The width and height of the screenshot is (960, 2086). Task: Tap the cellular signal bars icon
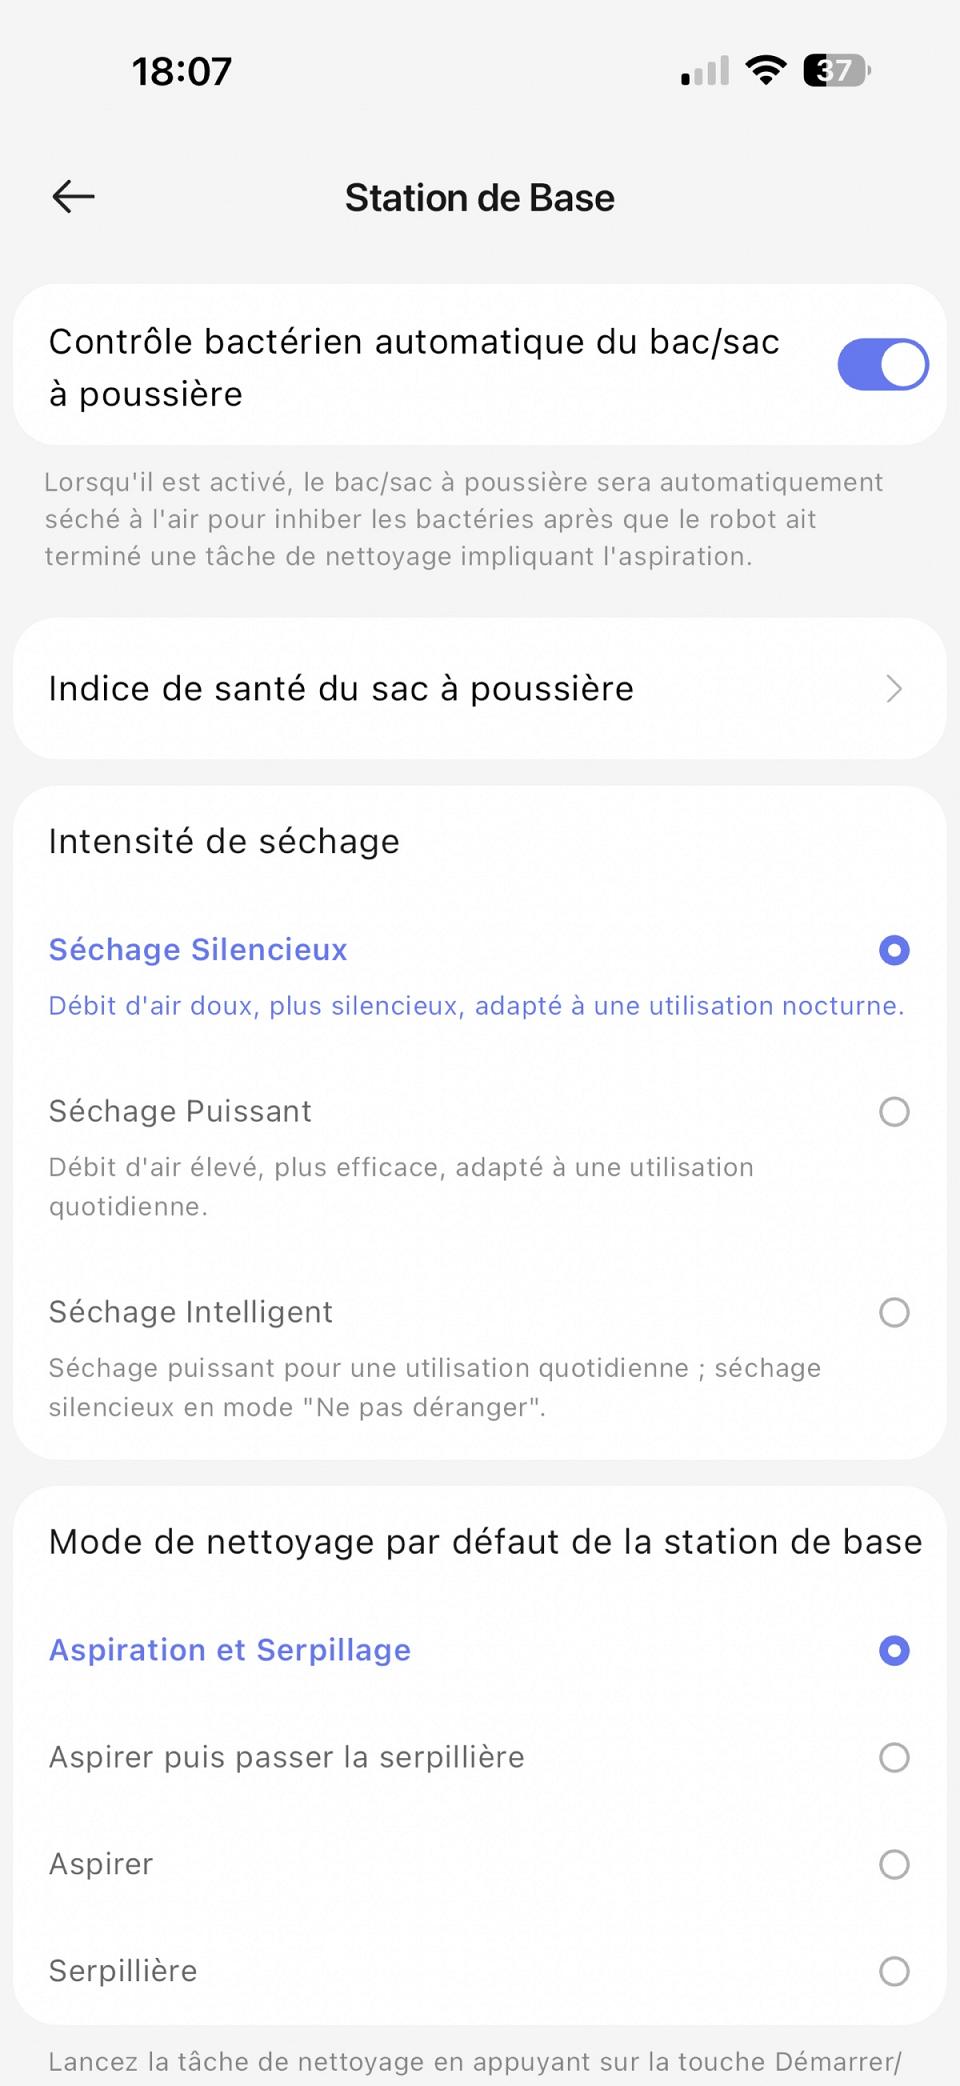point(705,72)
